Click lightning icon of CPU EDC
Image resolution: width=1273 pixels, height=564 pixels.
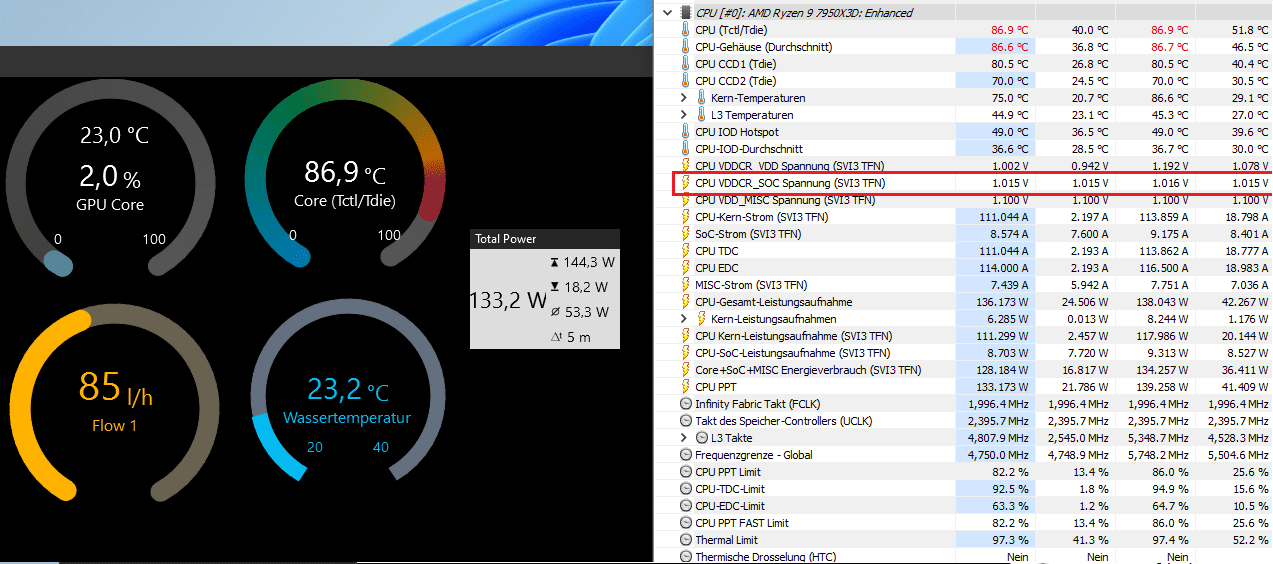coord(686,268)
